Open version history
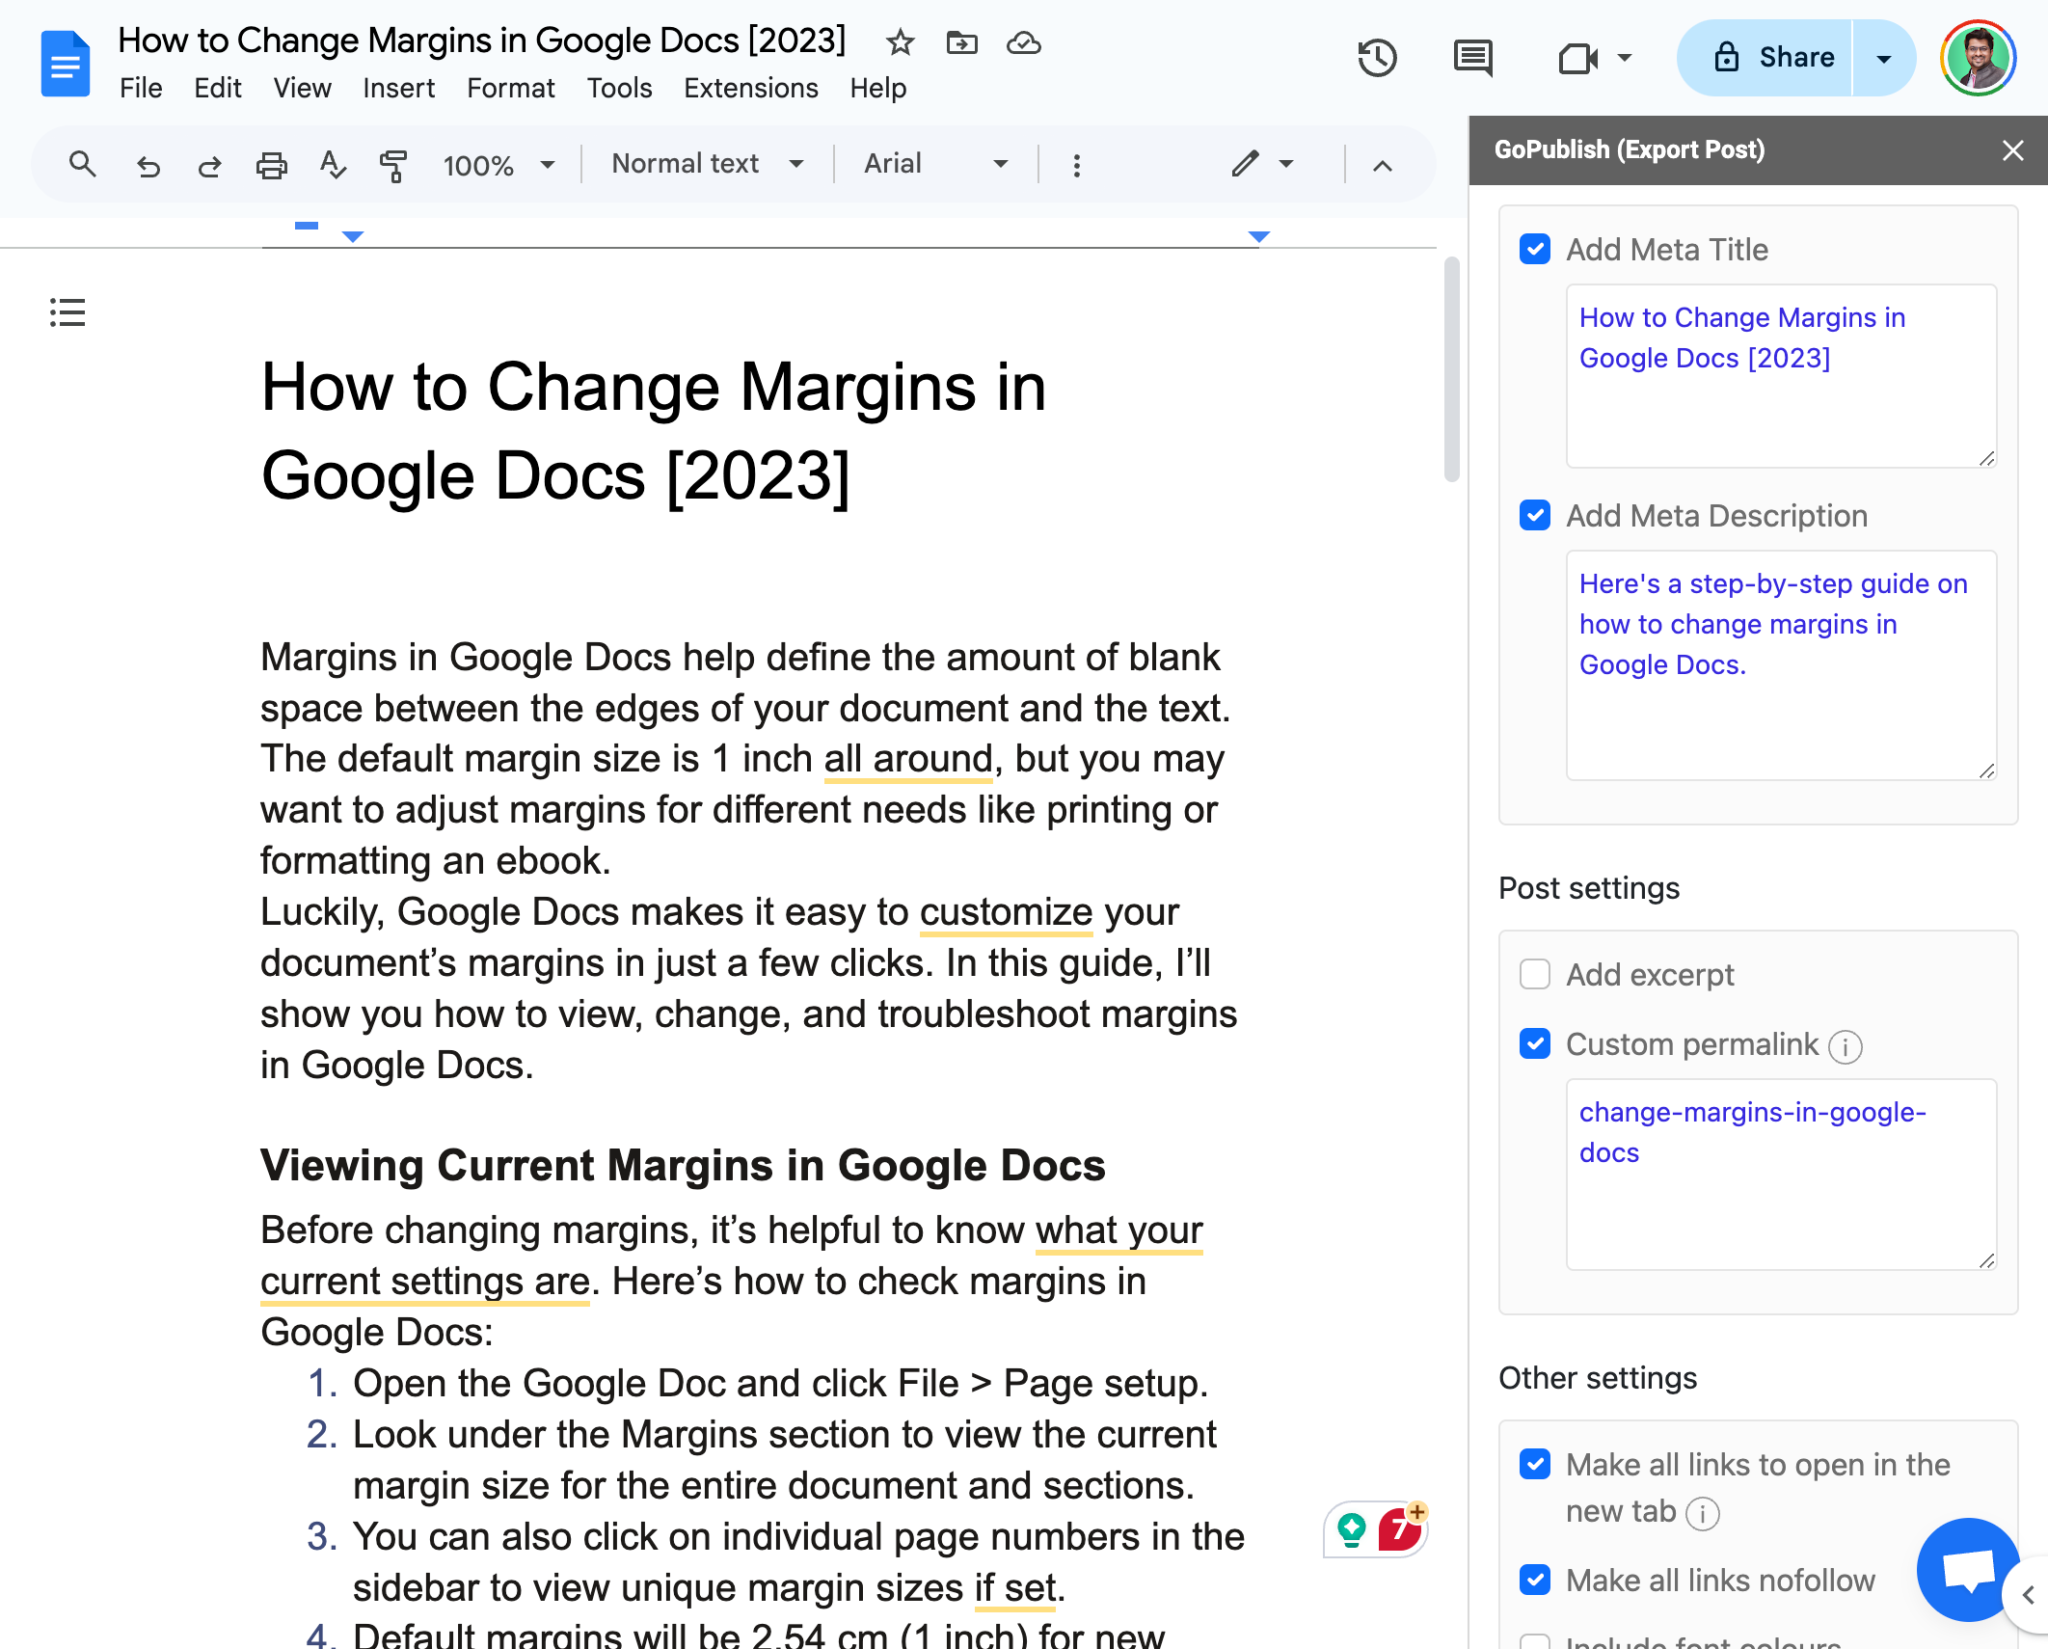Viewport: 2048px width, 1649px height. (x=1378, y=58)
